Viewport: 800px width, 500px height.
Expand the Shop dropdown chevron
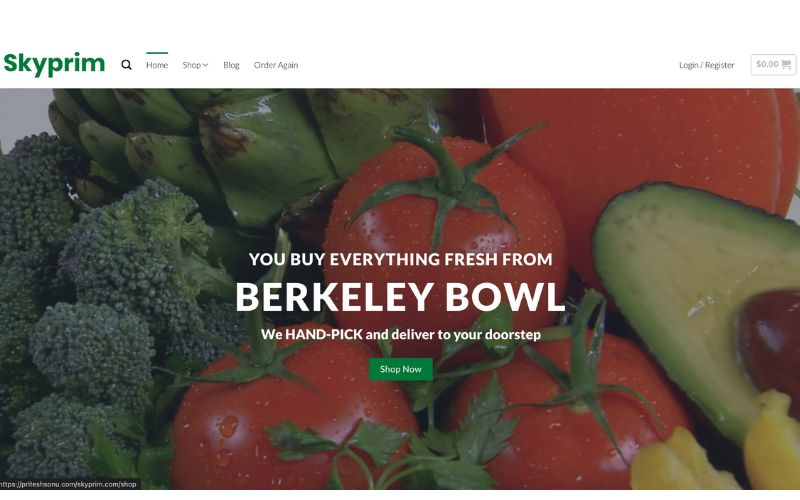click(x=206, y=65)
